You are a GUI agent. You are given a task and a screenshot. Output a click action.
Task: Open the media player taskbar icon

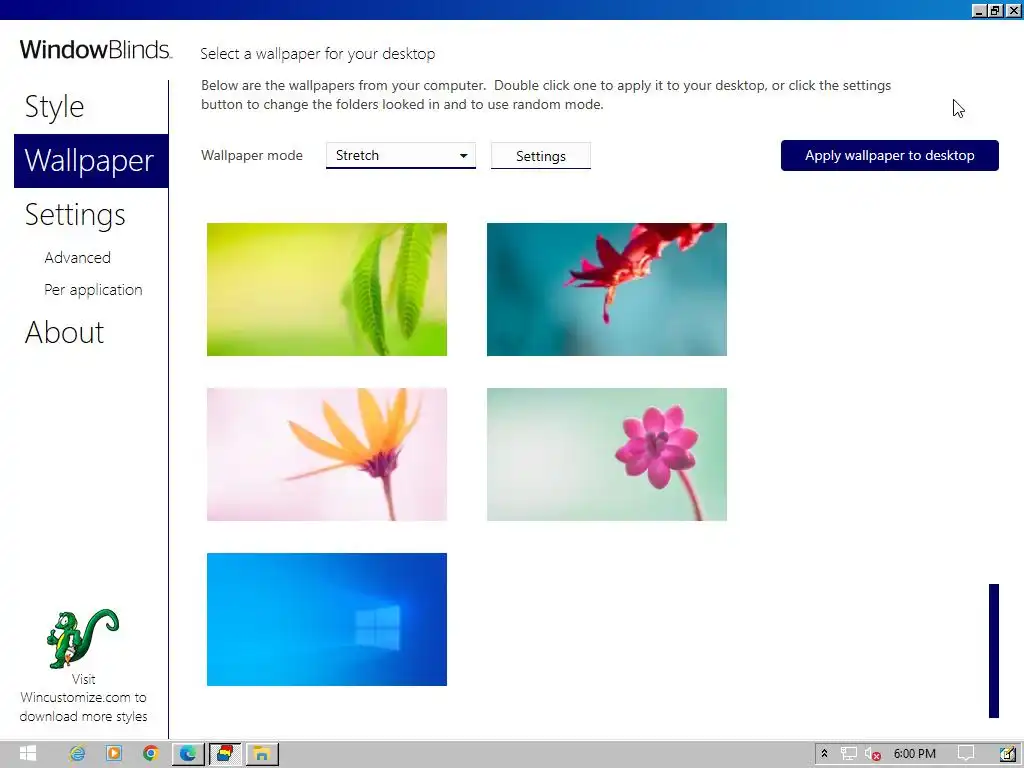[114, 754]
